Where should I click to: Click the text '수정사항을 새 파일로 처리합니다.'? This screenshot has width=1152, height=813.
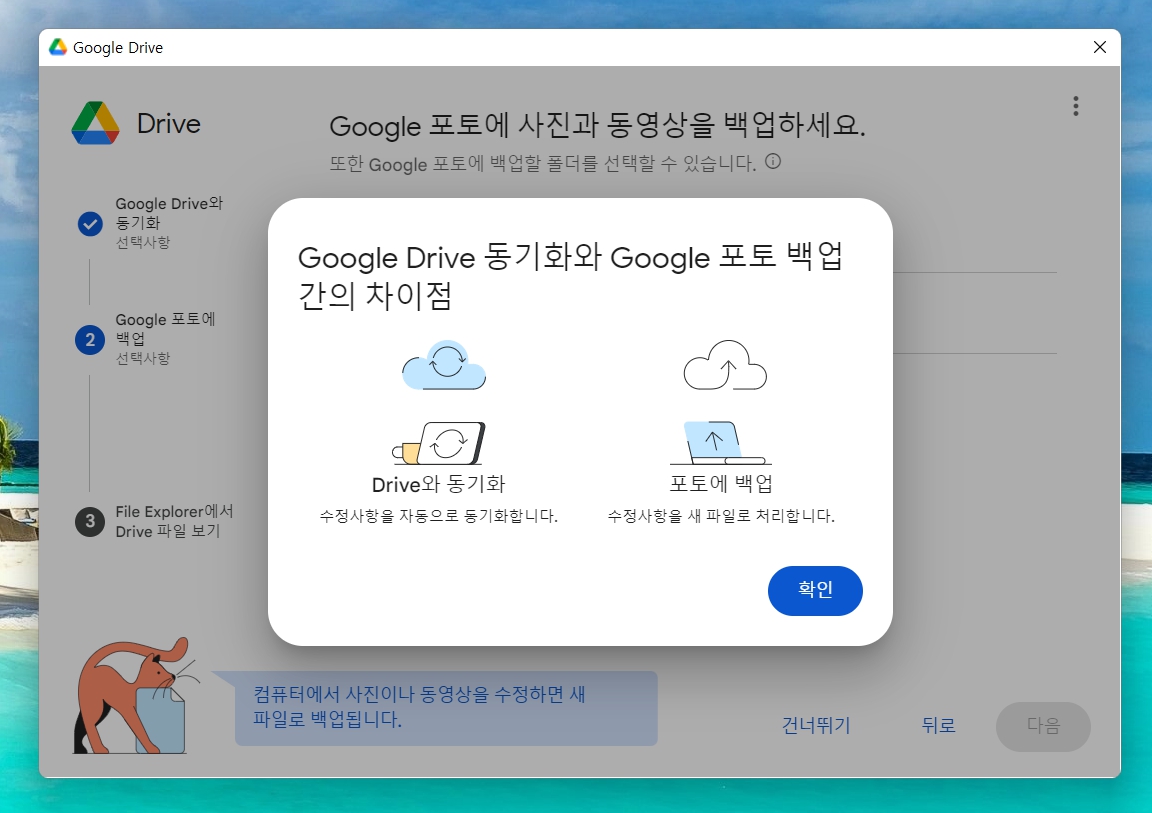point(721,516)
